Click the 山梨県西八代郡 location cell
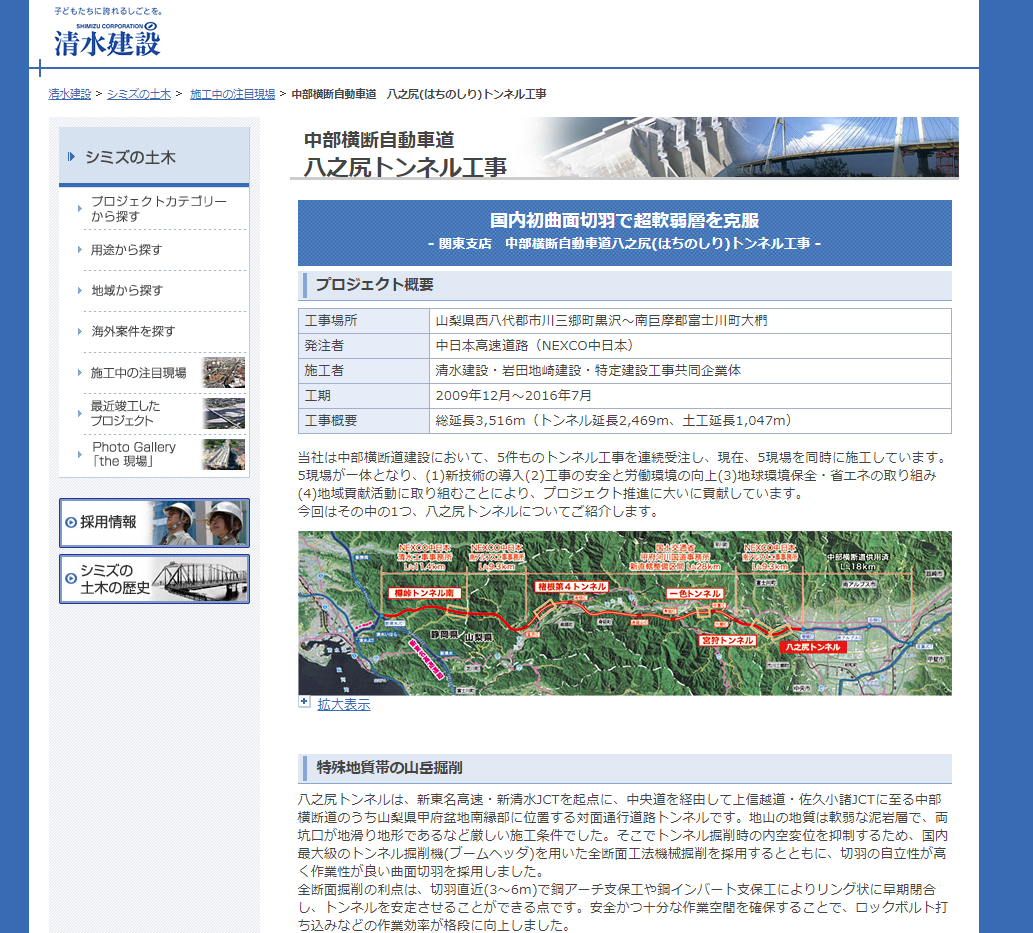The width and height of the screenshot is (1033, 933). (x=690, y=321)
